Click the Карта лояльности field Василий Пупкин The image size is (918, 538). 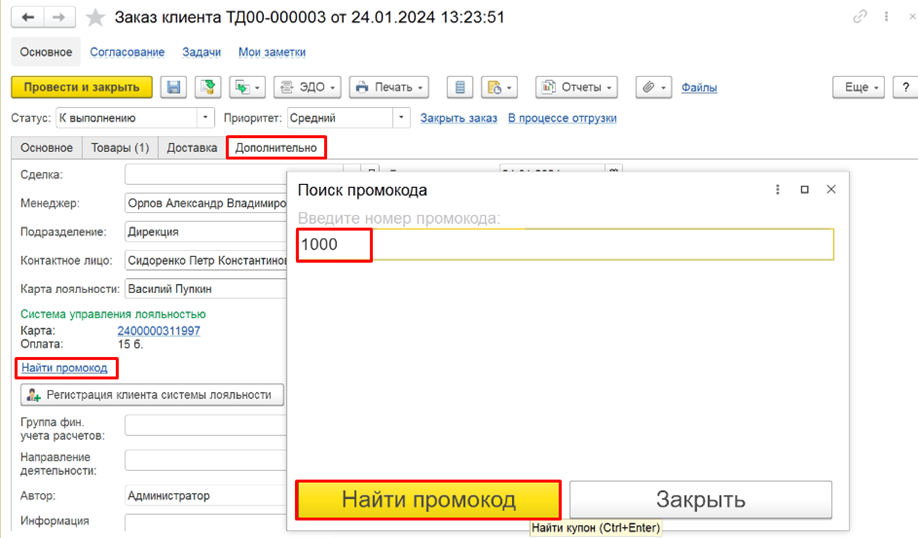205,289
